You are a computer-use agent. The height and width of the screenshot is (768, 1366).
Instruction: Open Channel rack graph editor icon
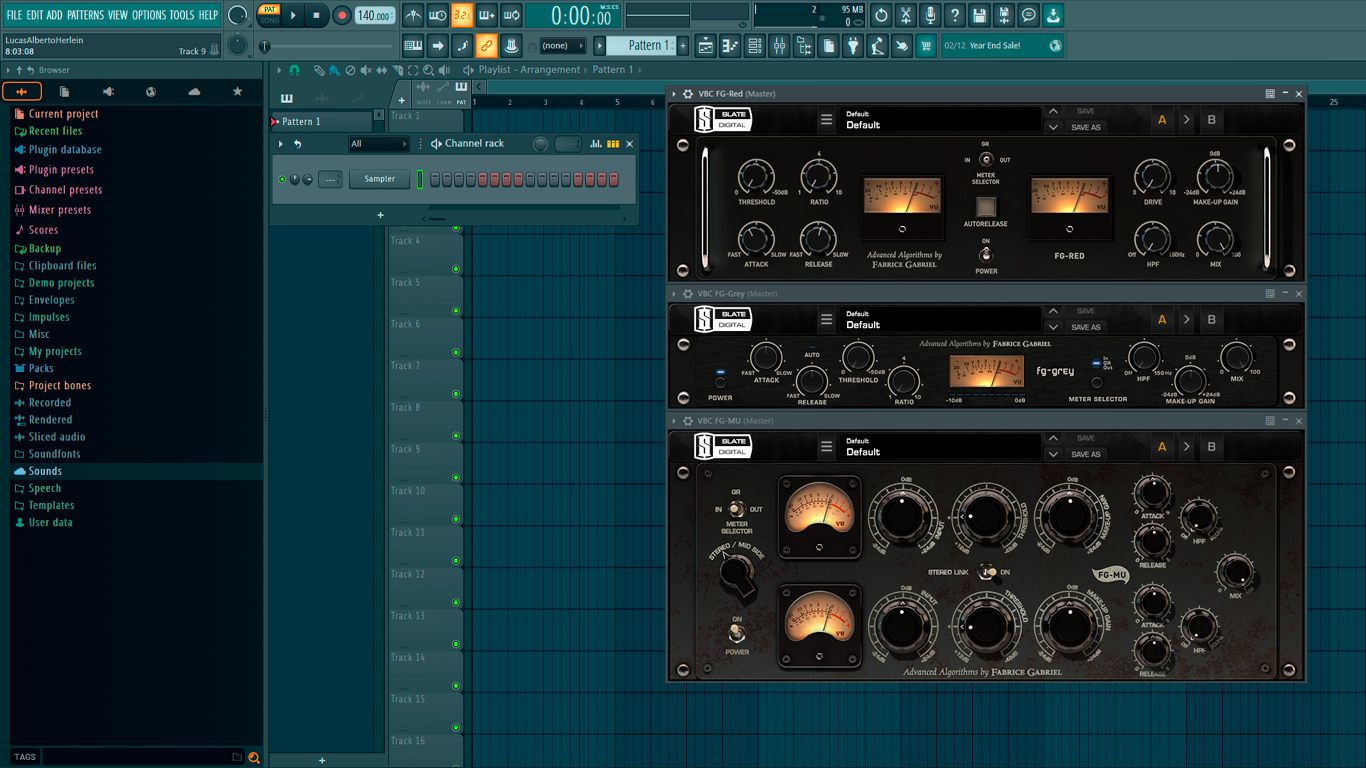[596, 144]
